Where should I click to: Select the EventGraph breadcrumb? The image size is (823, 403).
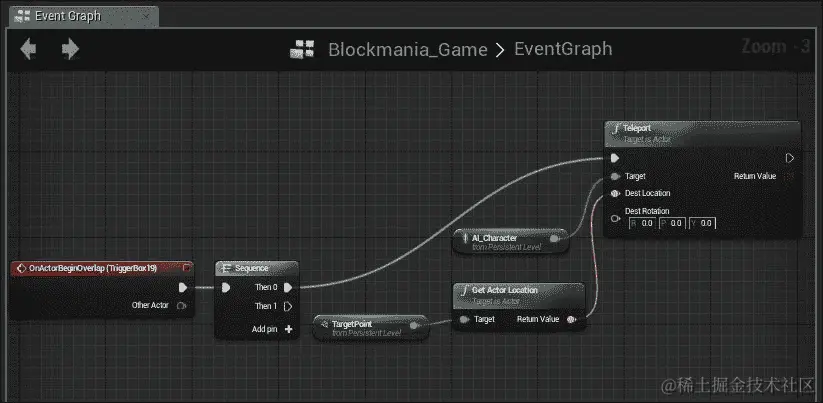tap(563, 49)
